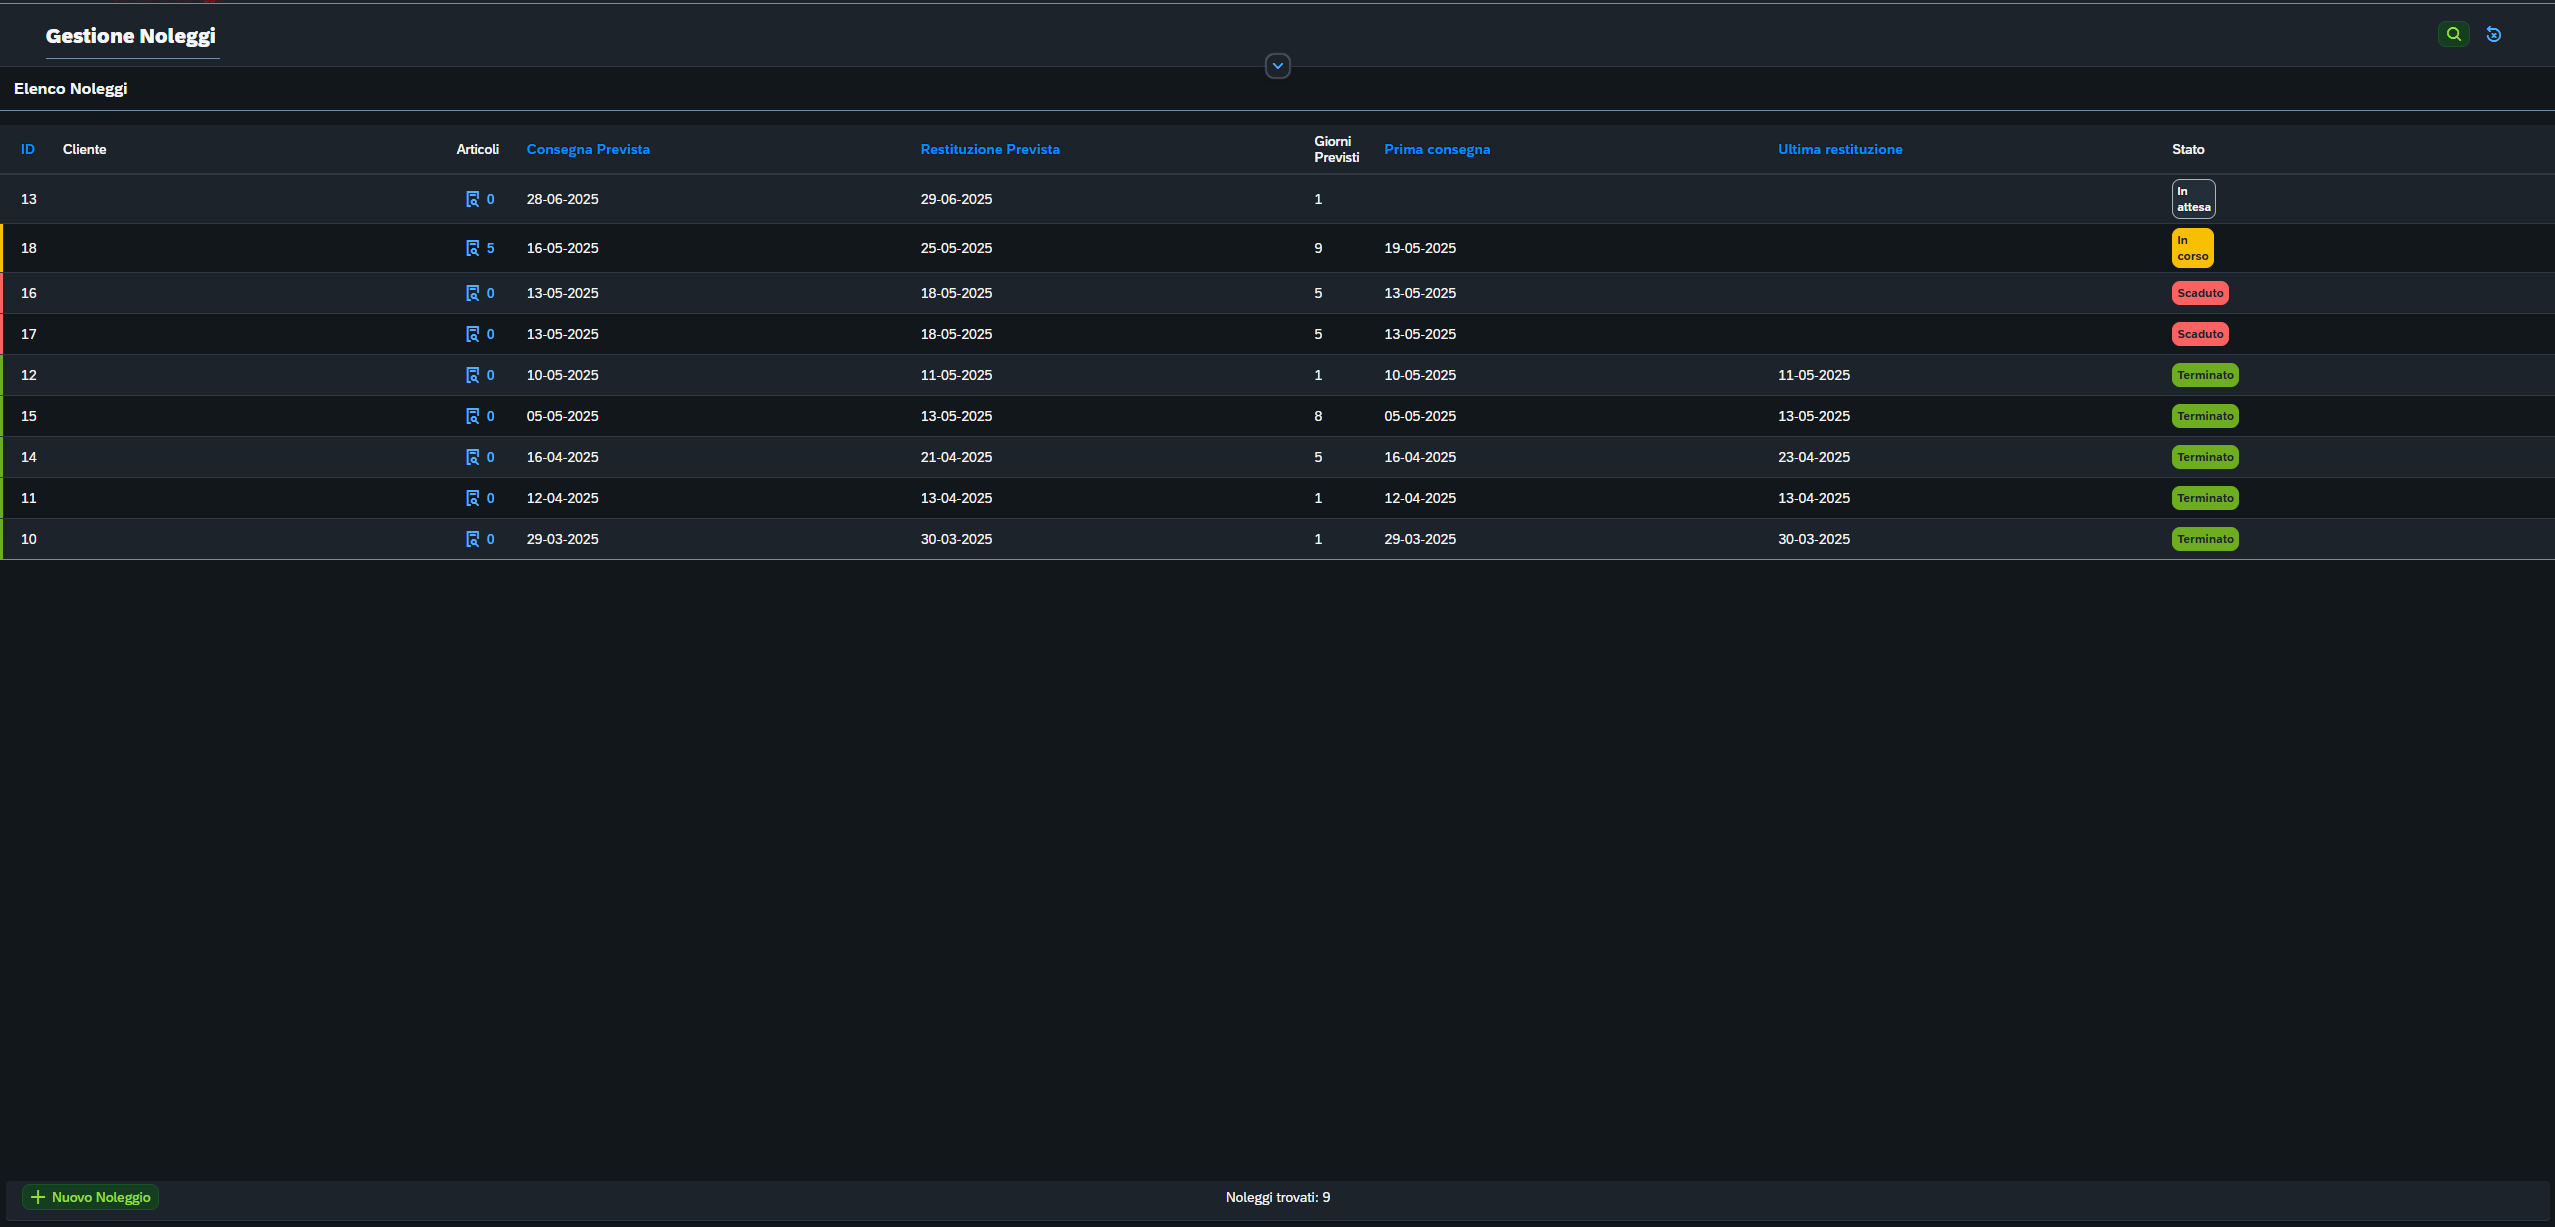Open articles icon for rental 14

point(473,457)
